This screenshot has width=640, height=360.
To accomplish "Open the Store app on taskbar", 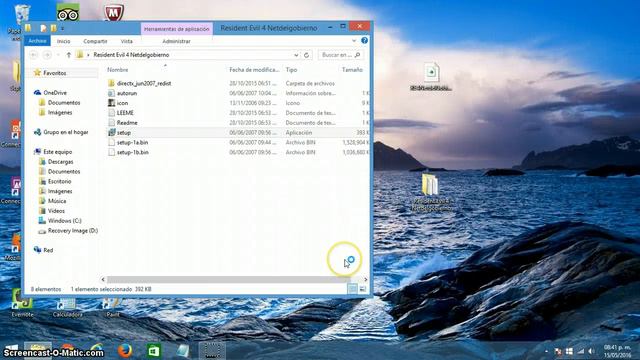I will [154, 351].
